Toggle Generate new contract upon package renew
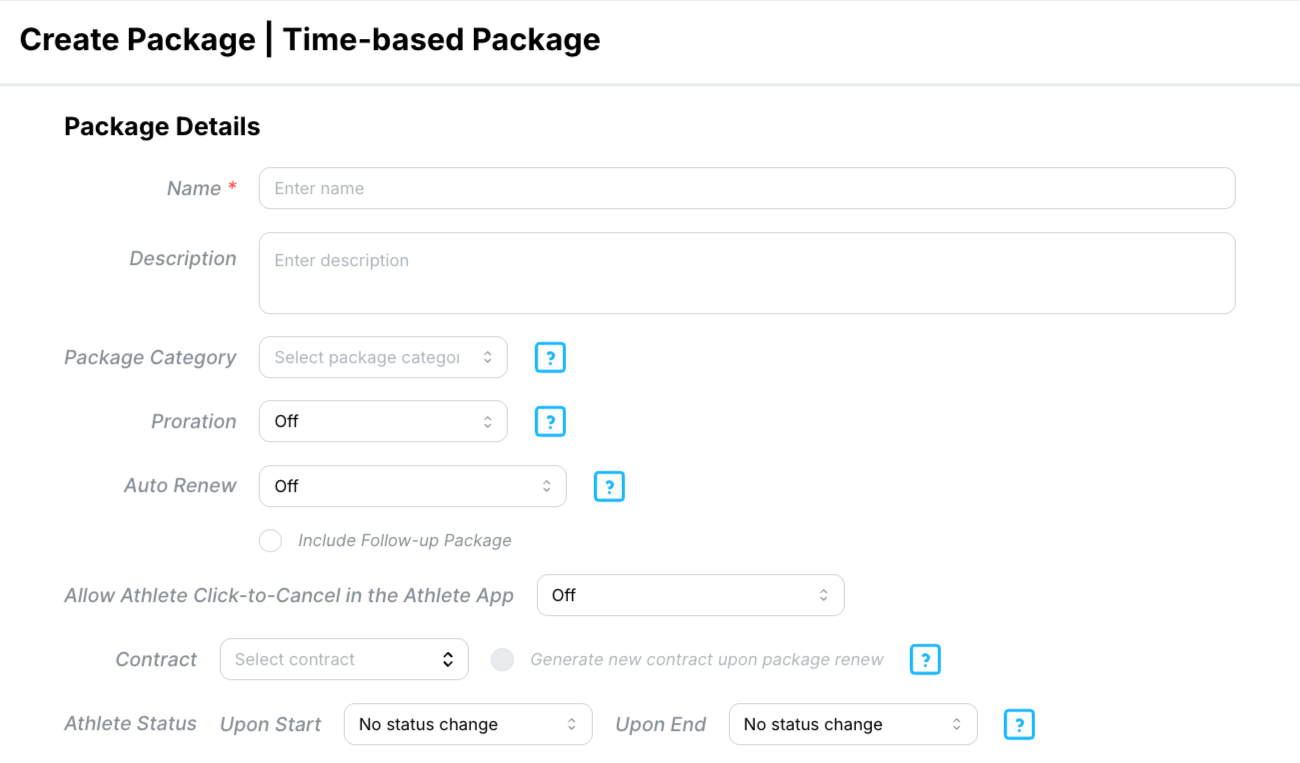 click(x=502, y=659)
